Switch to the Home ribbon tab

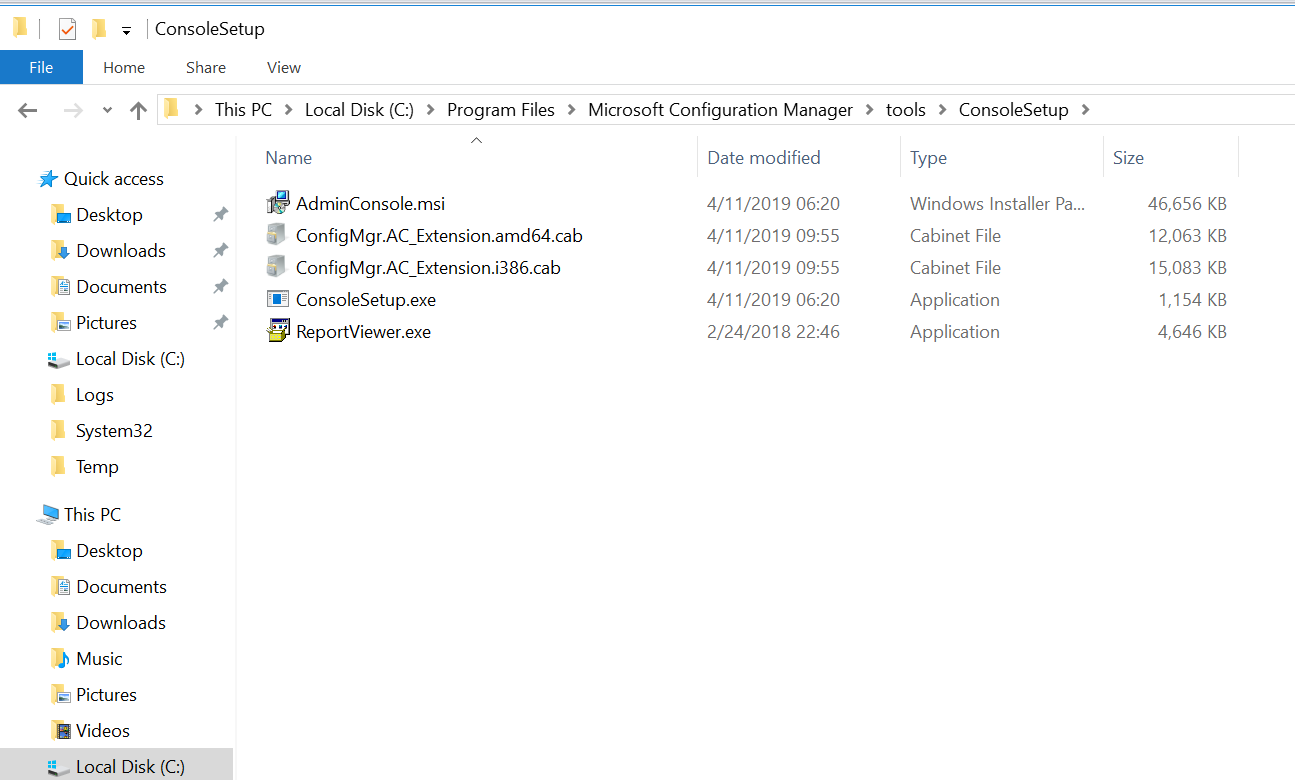coord(124,67)
